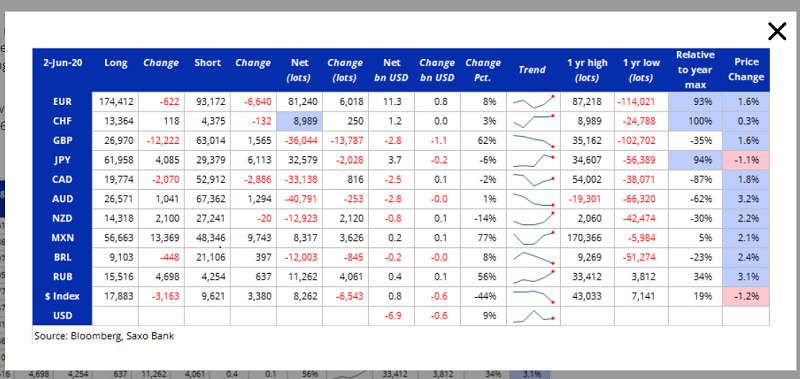The height and width of the screenshot is (379, 800).
Task: Click RUB price change 3.1% cell
Action: pyautogui.click(x=746, y=276)
